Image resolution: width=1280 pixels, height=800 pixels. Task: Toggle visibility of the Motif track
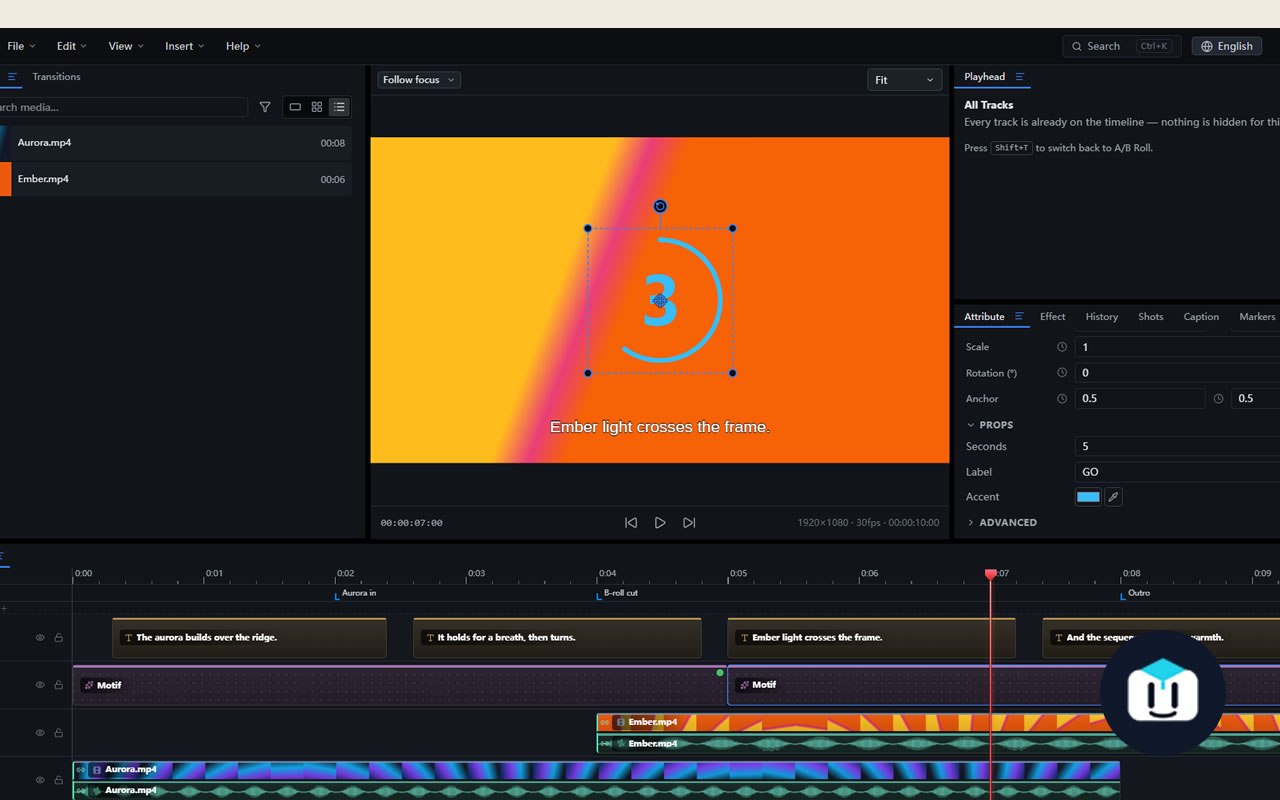[x=40, y=685]
